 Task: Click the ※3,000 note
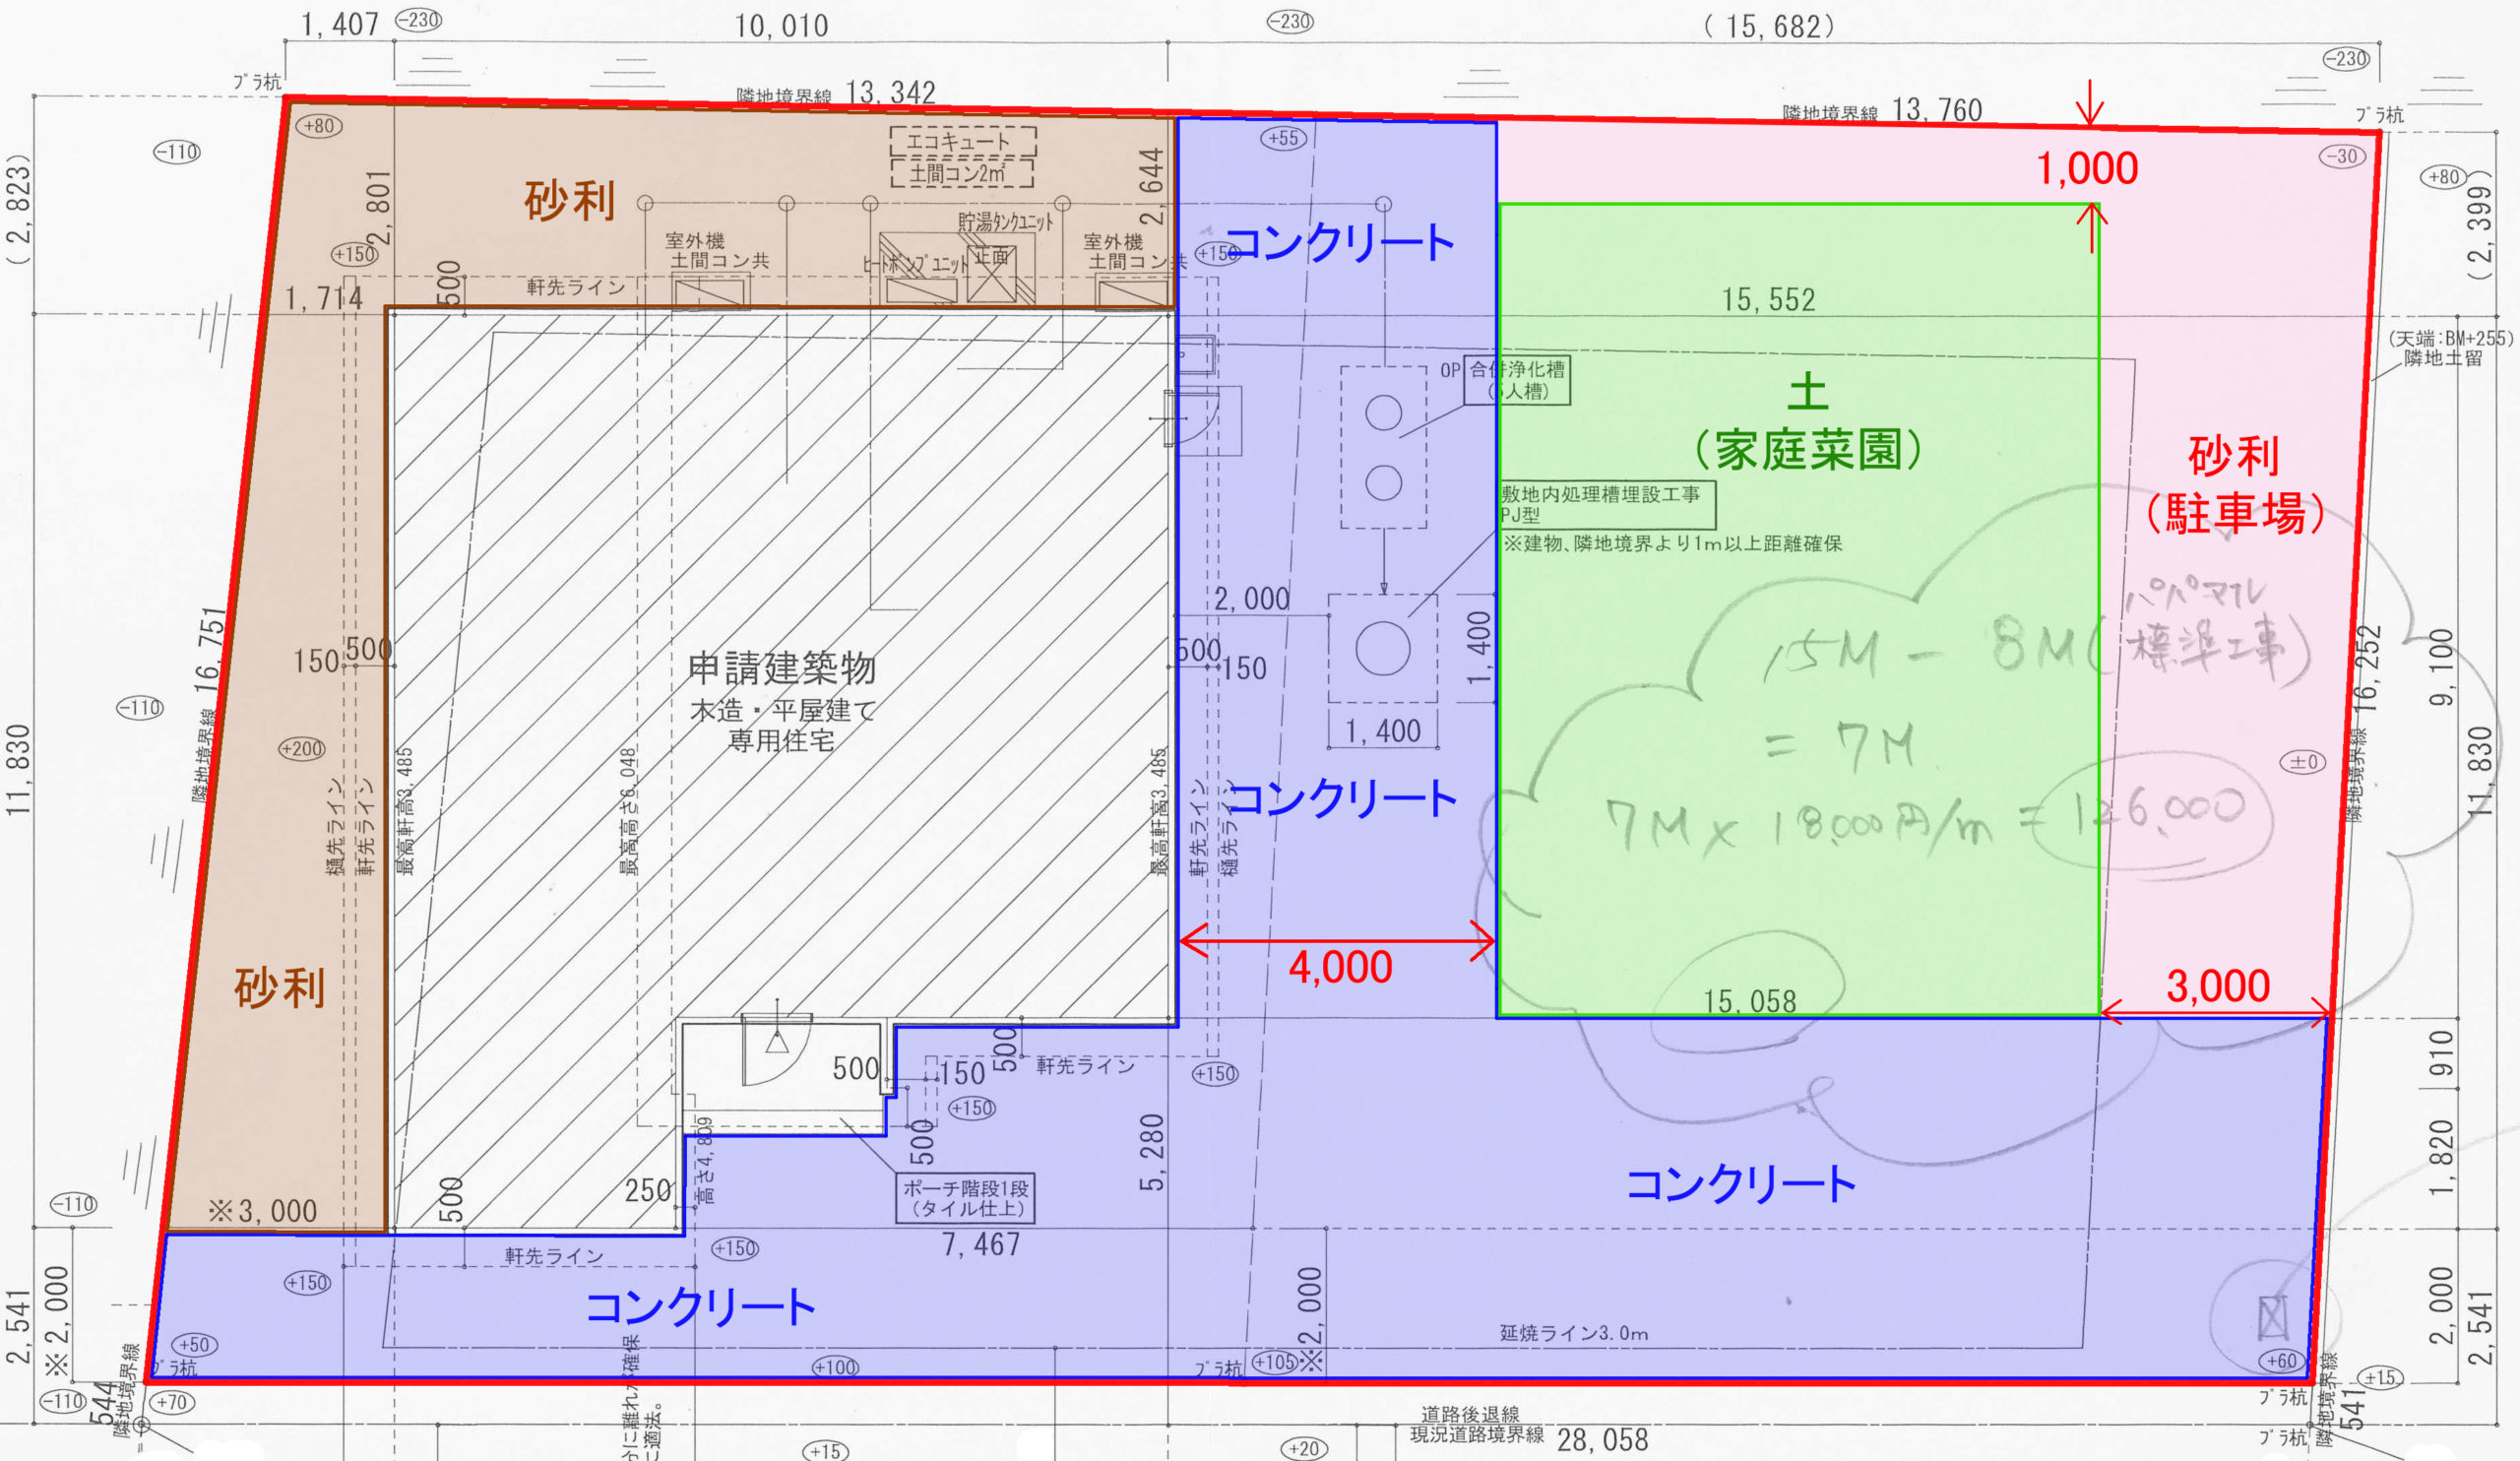[262, 1212]
